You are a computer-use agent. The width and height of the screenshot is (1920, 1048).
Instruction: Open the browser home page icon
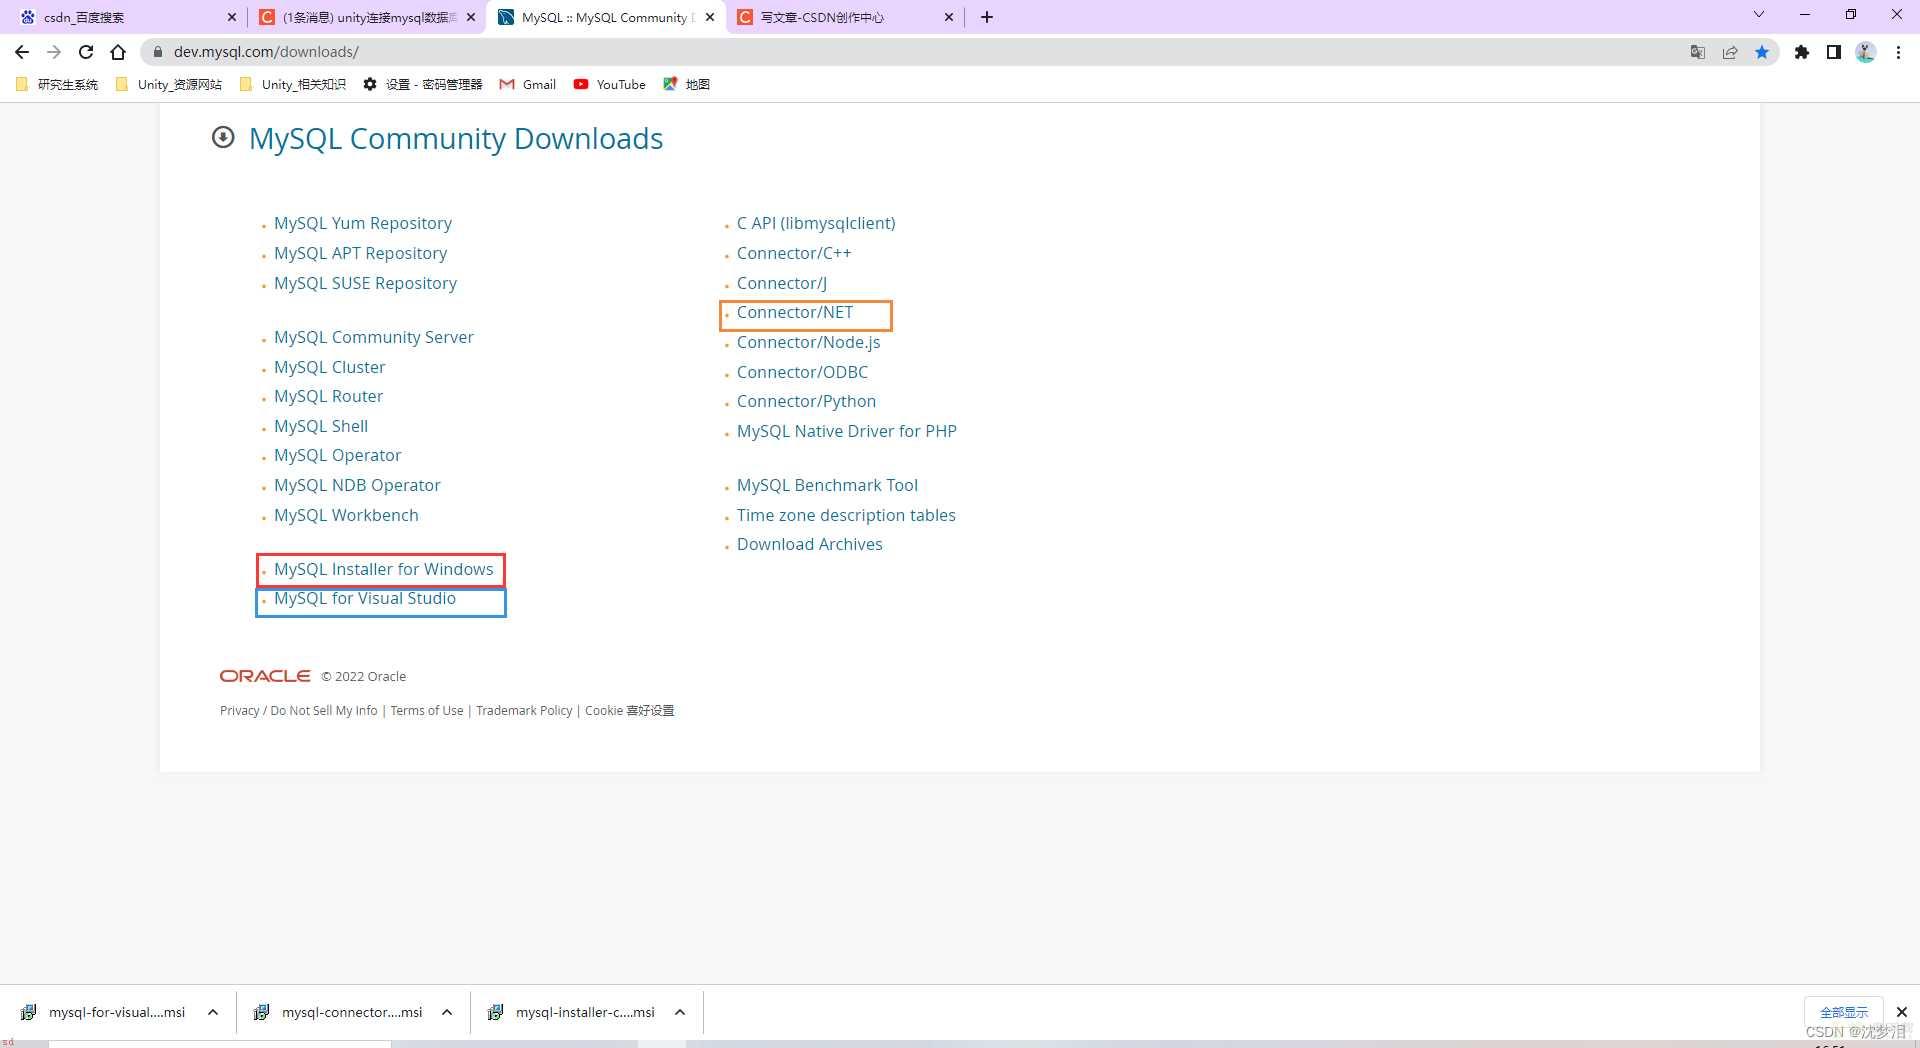pos(118,52)
